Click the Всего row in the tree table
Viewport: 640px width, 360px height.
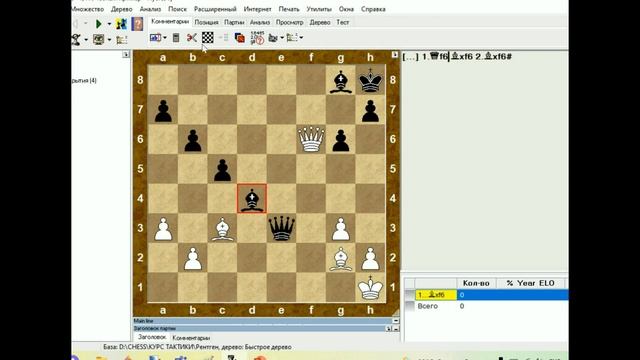point(486,306)
